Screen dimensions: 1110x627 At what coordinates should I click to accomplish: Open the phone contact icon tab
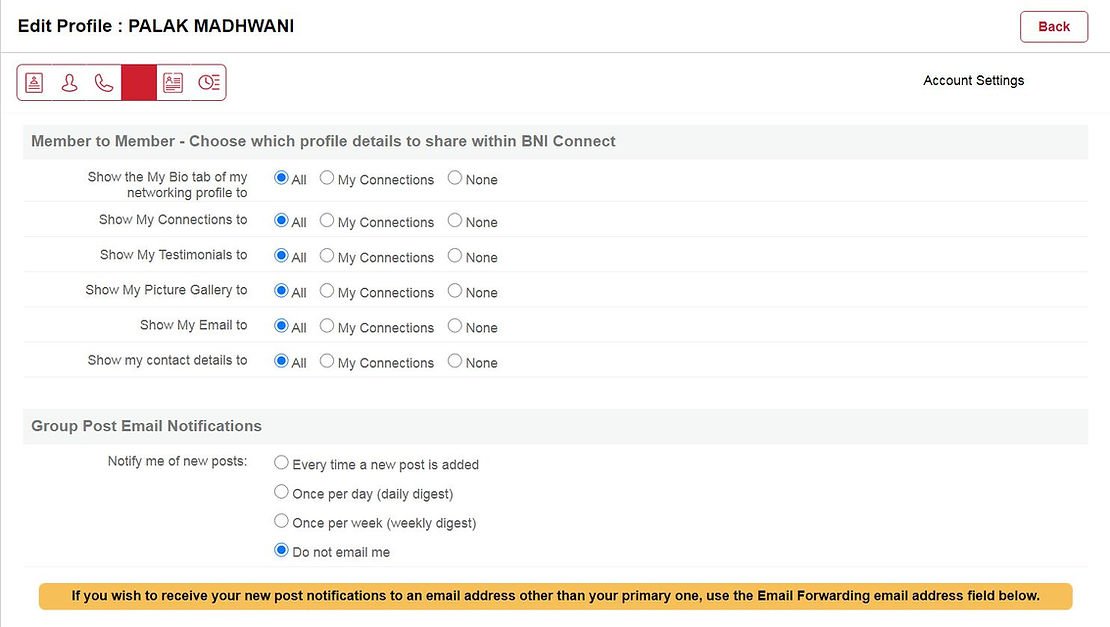point(104,83)
